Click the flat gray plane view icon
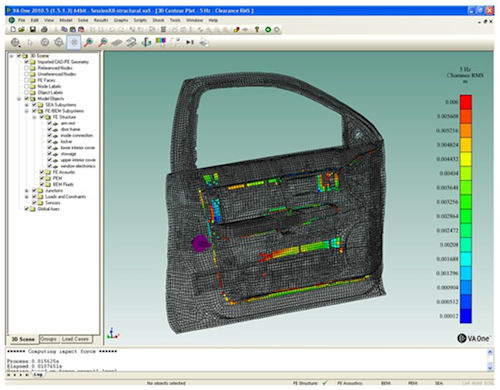Image resolution: width=500 pixels, height=390 pixels. point(117,42)
